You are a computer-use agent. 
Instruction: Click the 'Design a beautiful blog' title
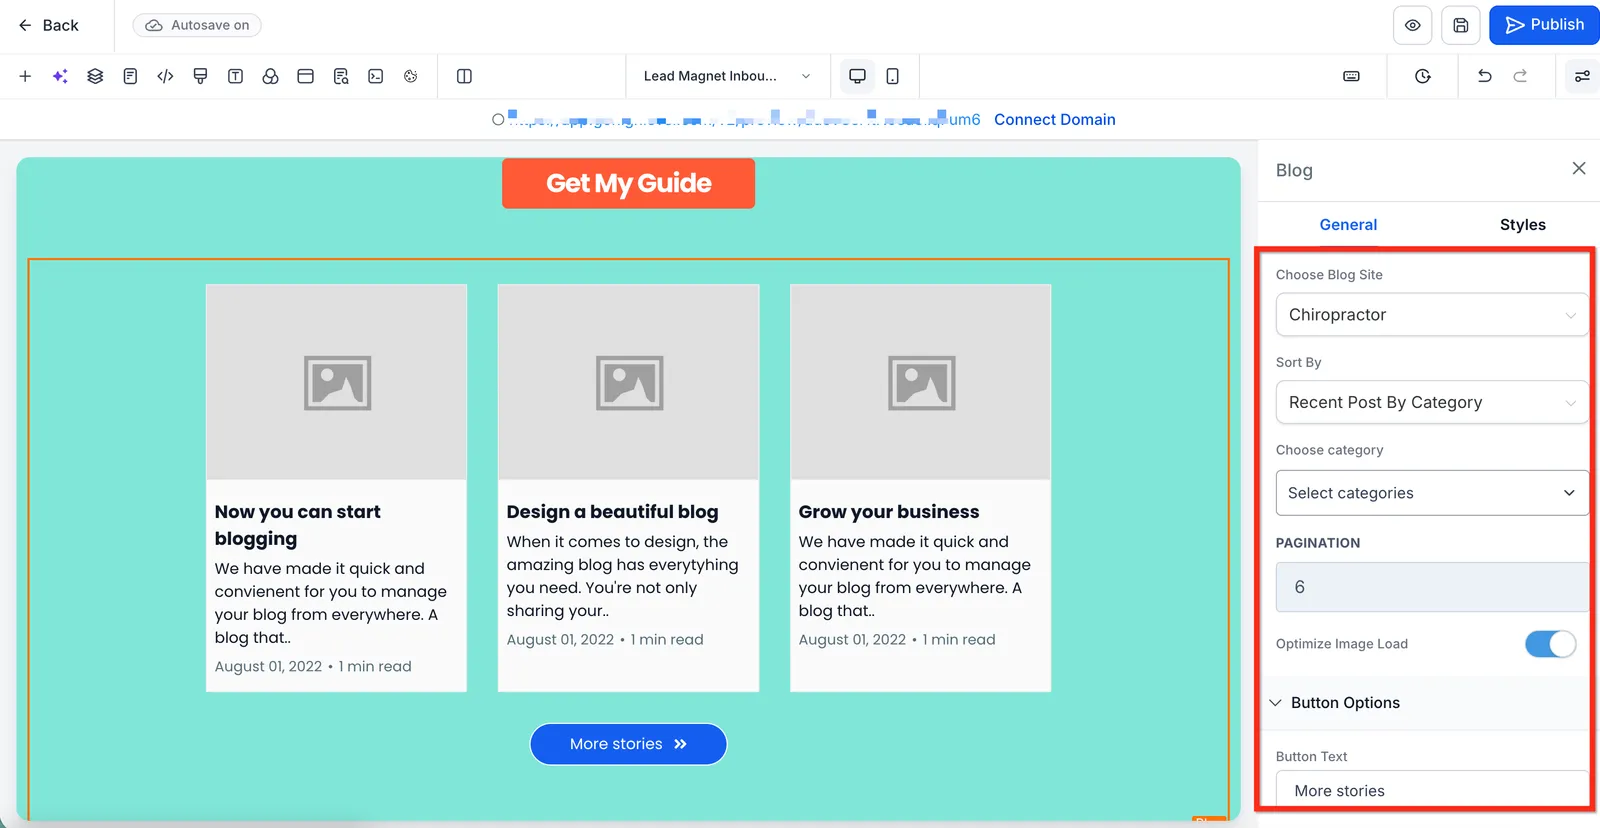(x=612, y=511)
